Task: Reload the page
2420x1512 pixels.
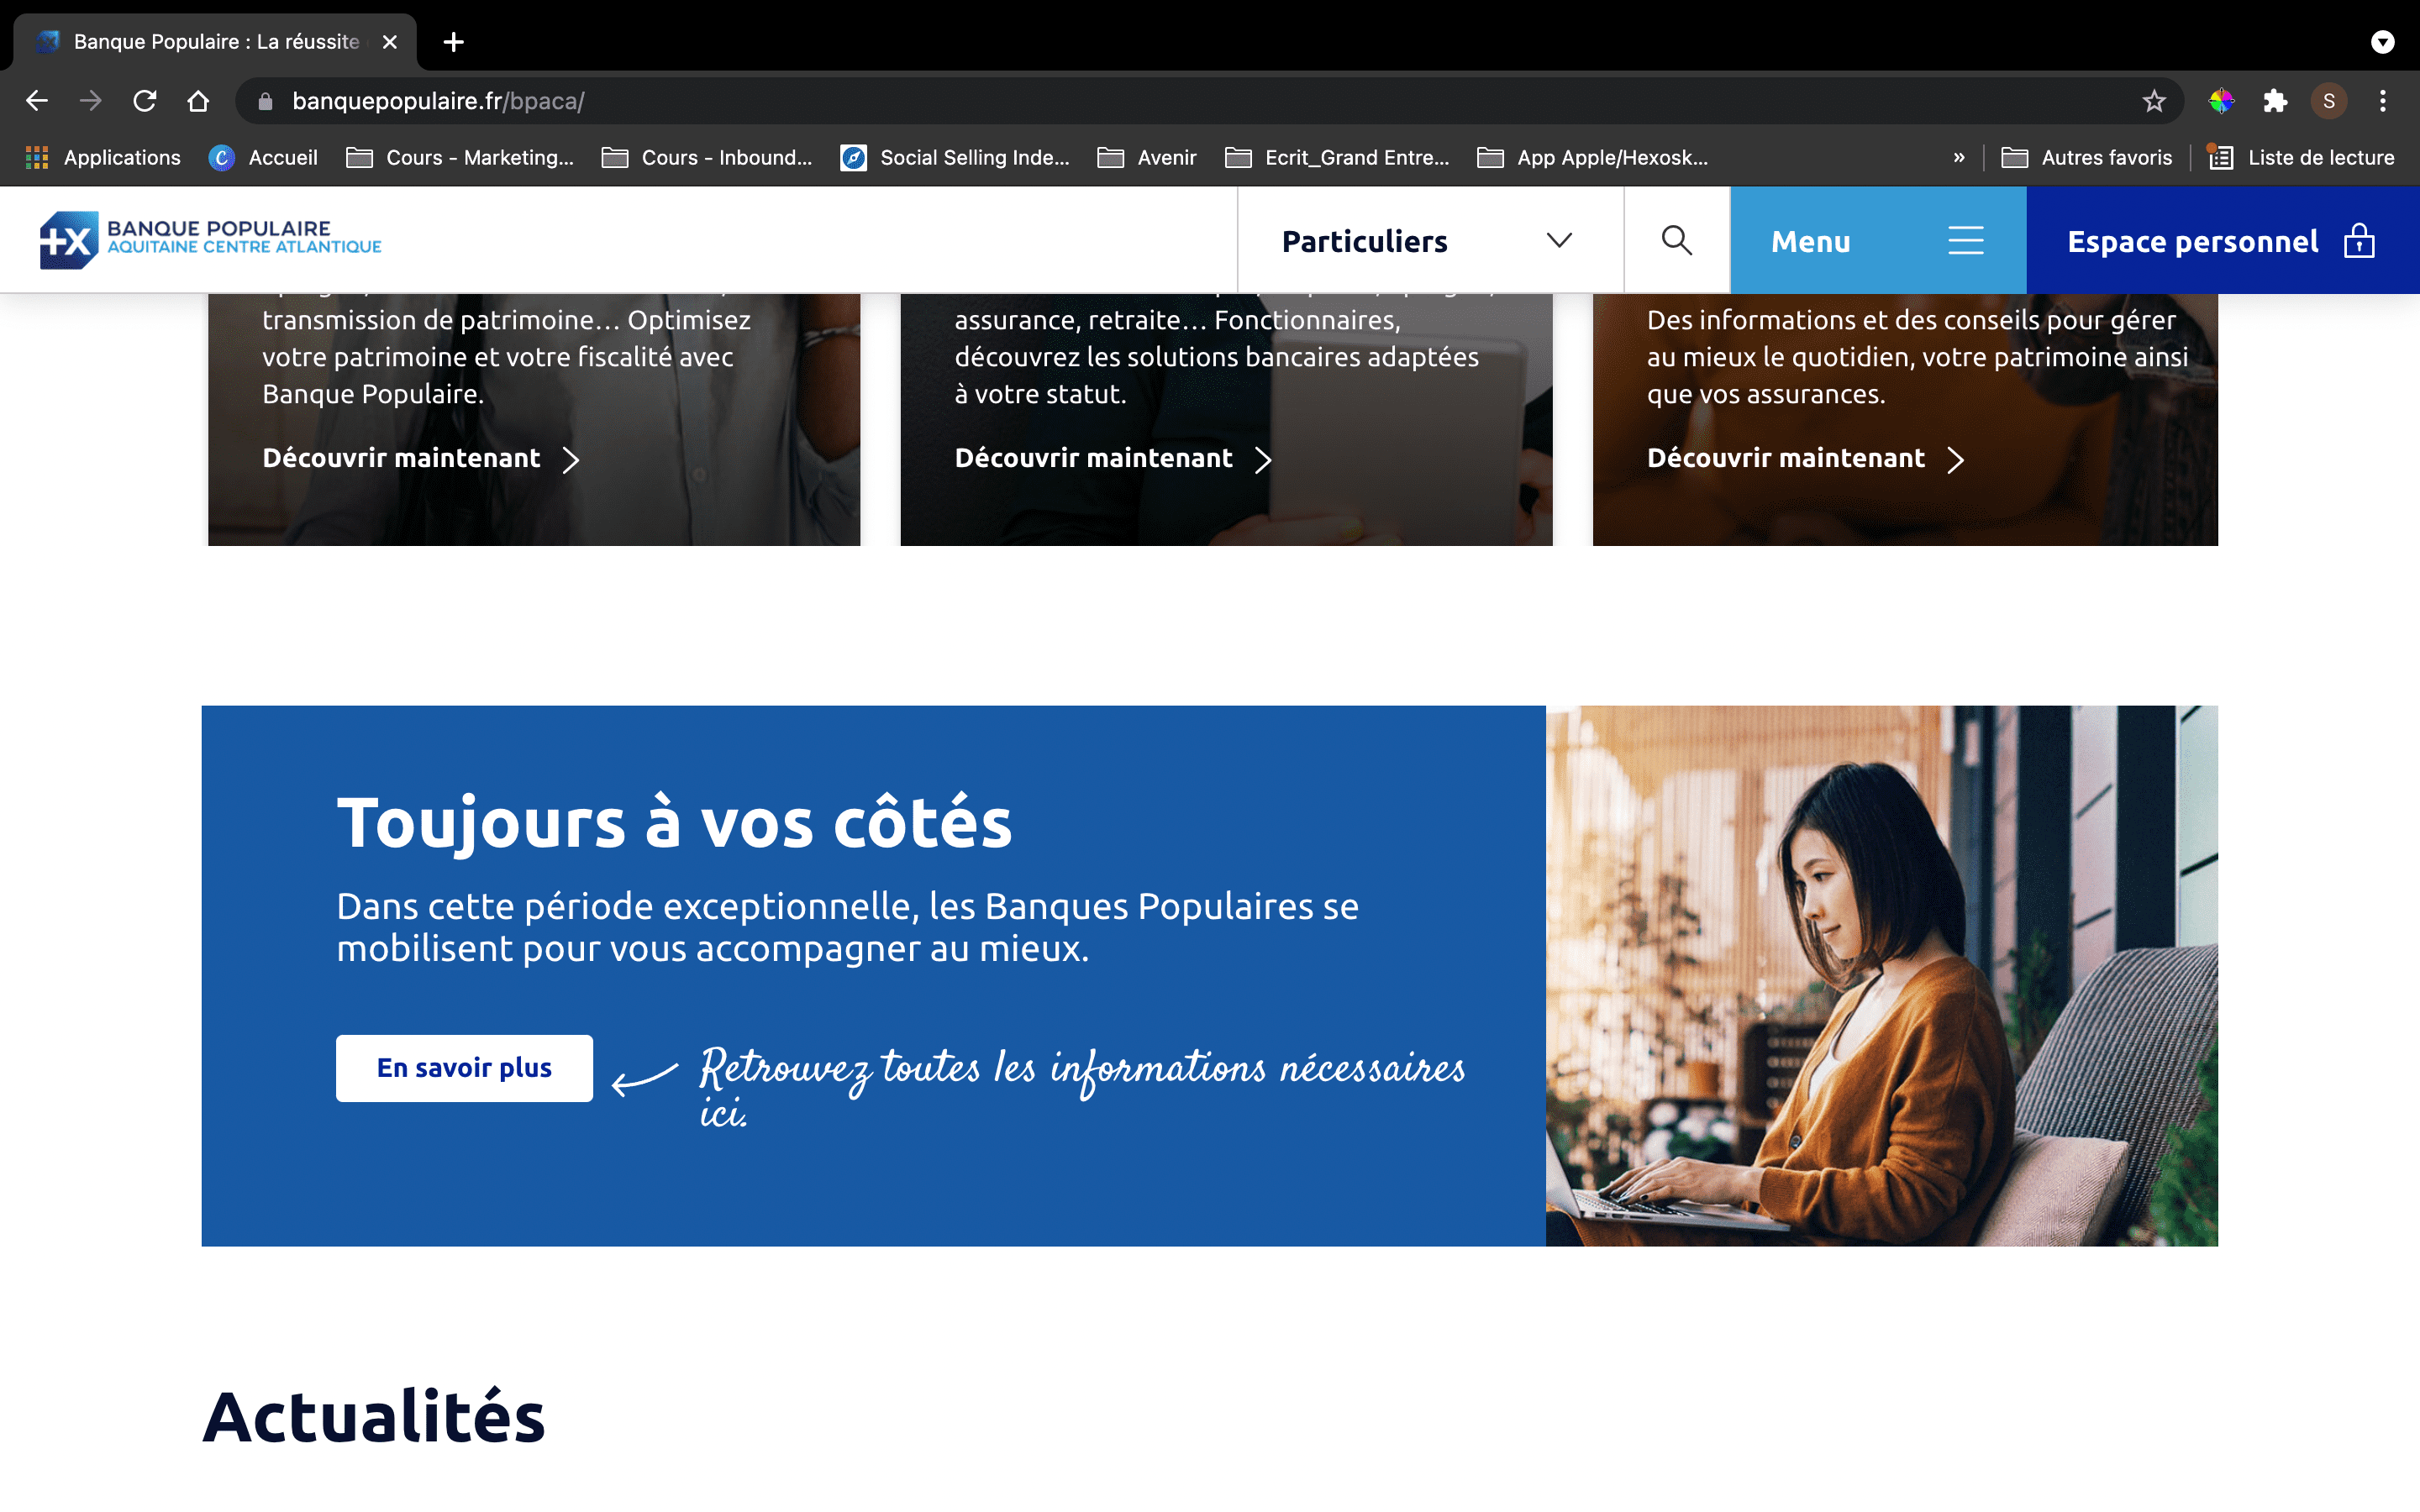Action: coord(145,101)
